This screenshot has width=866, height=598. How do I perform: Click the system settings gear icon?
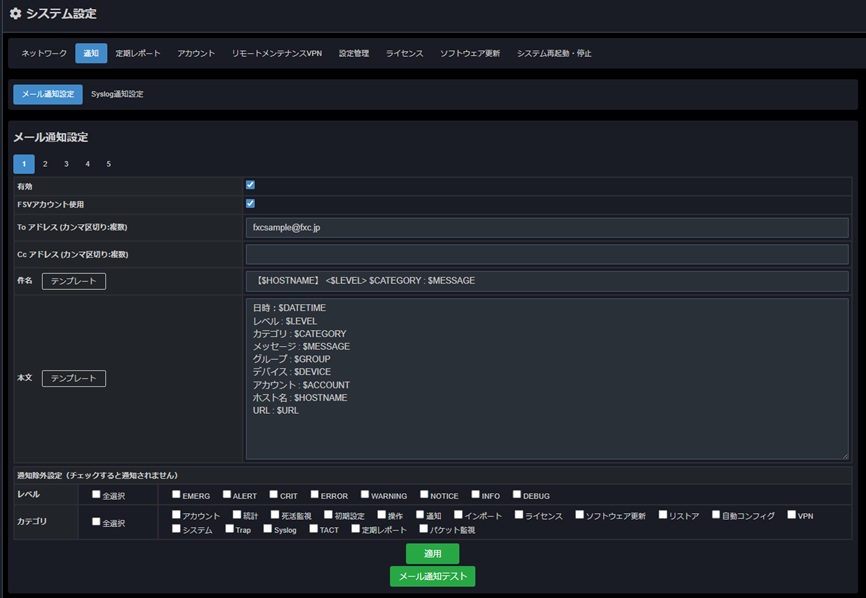[x=15, y=13]
